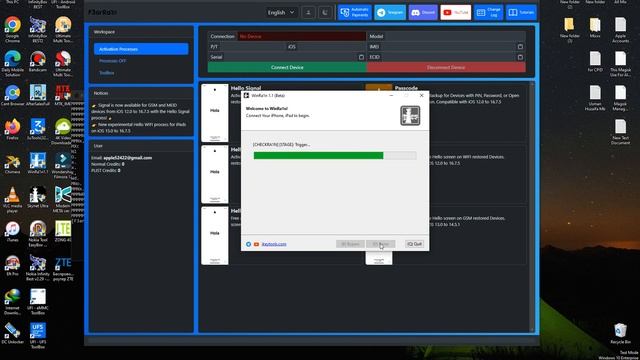Click the Hello Signal phone thumbnail
Image resolution: width=640 pixels, height=360 pixels.
point(215,113)
